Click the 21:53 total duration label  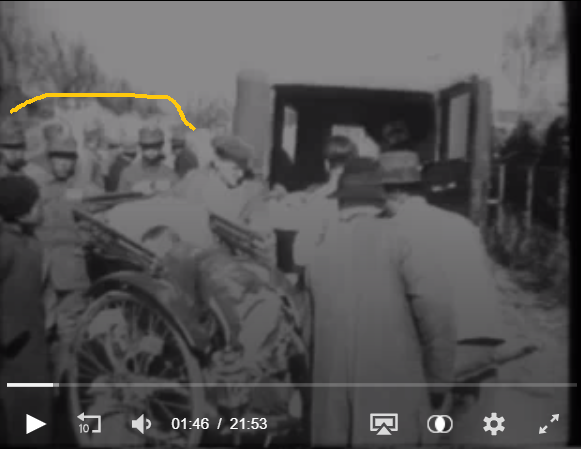[248, 424]
